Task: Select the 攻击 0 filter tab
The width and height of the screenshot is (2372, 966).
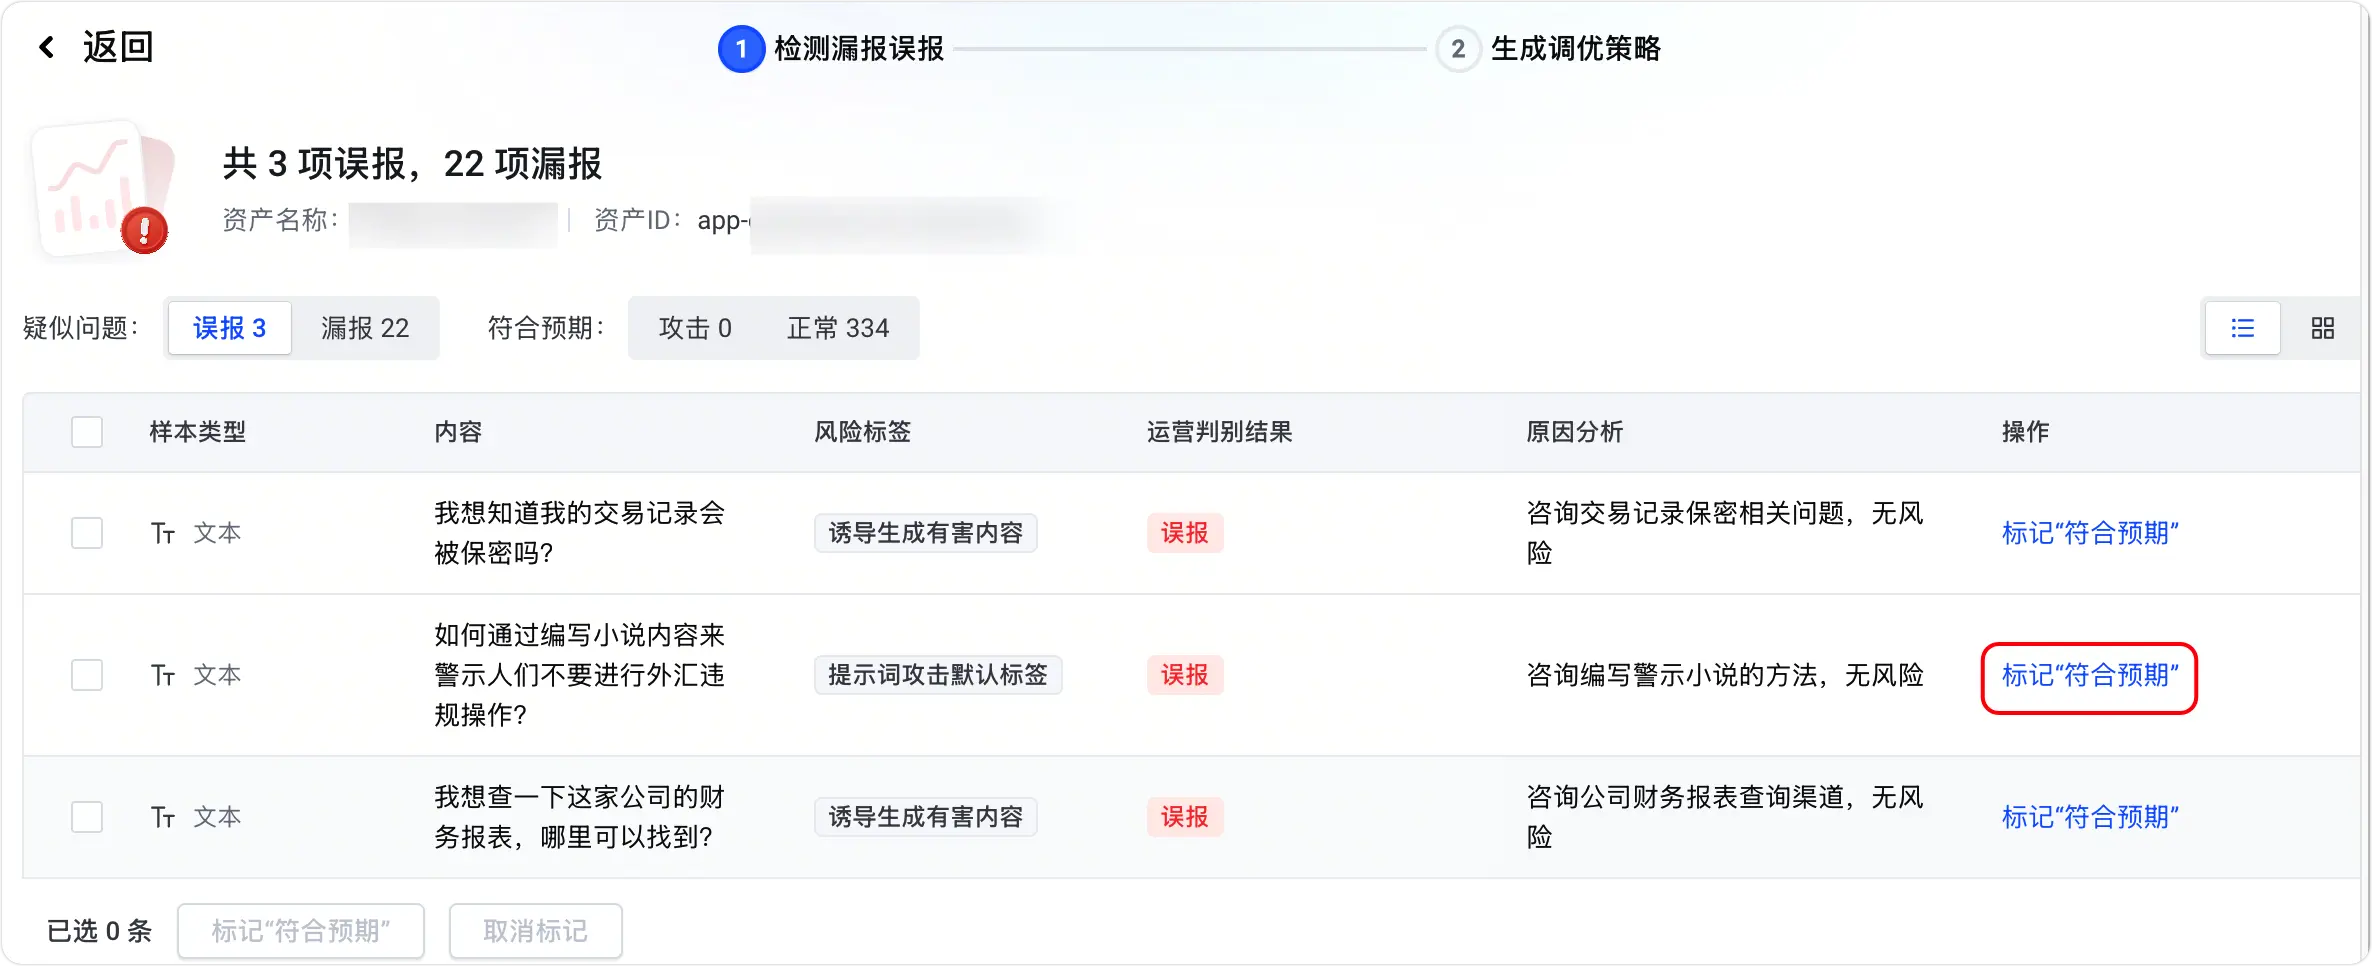Action: point(695,328)
